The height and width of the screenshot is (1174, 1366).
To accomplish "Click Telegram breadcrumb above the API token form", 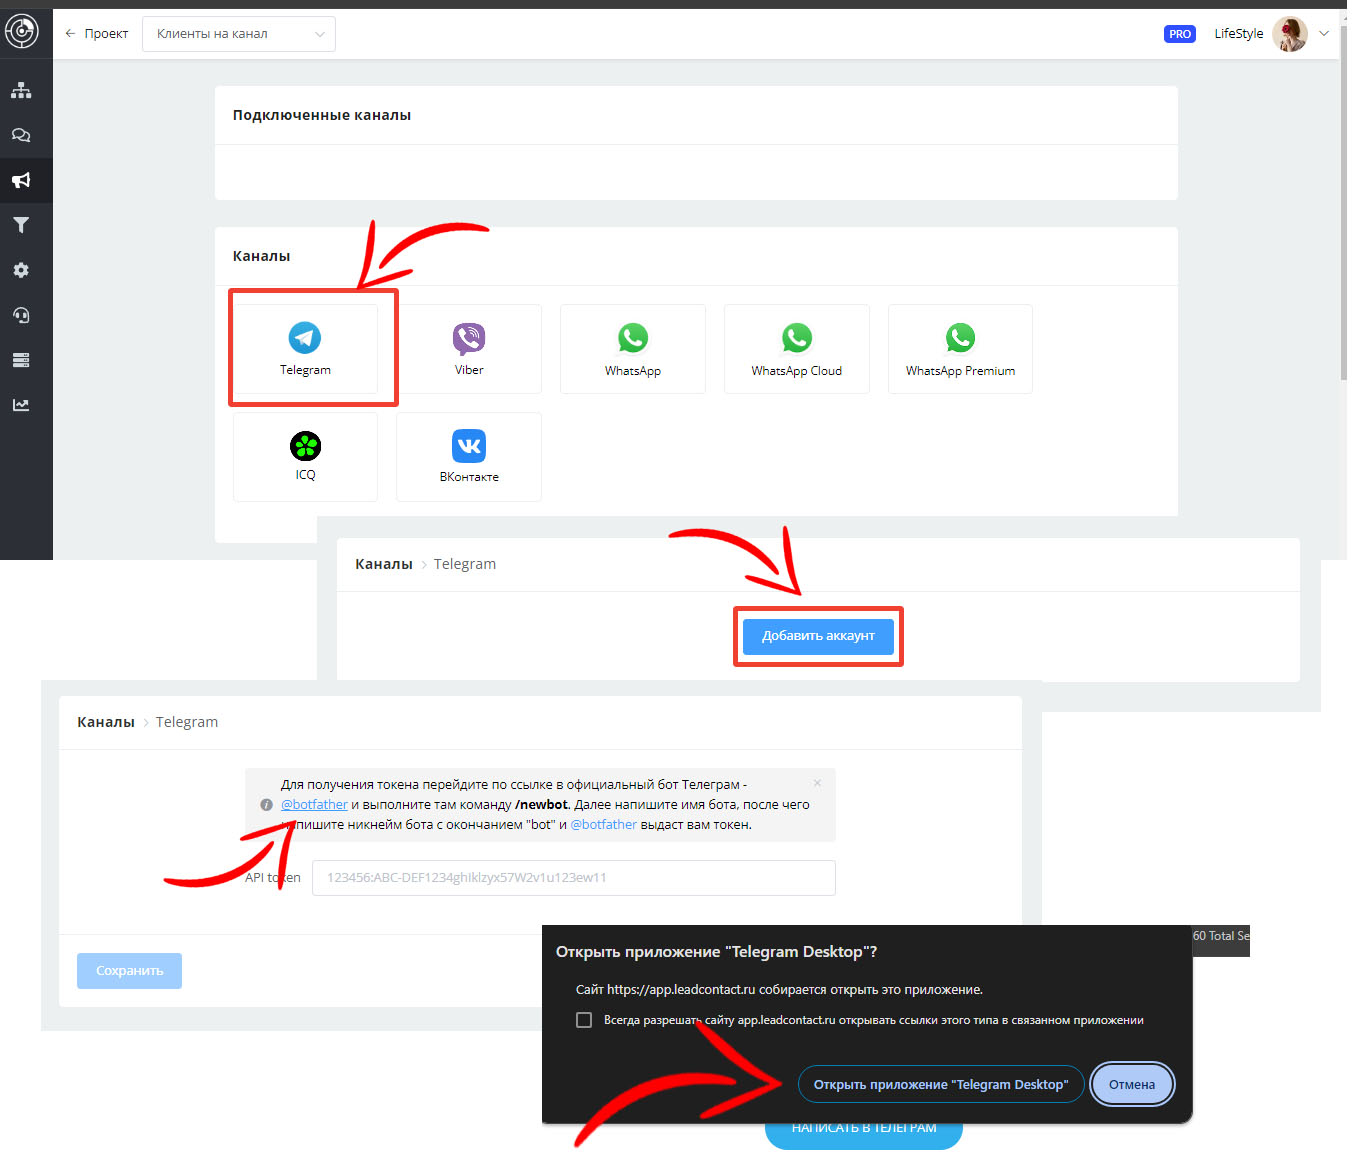I will [187, 722].
